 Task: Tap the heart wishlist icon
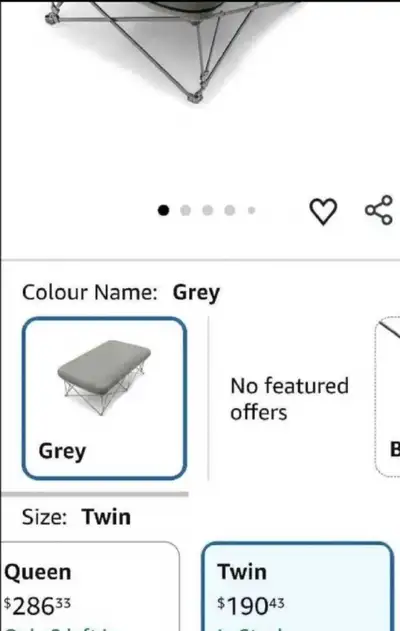coord(323,211)
